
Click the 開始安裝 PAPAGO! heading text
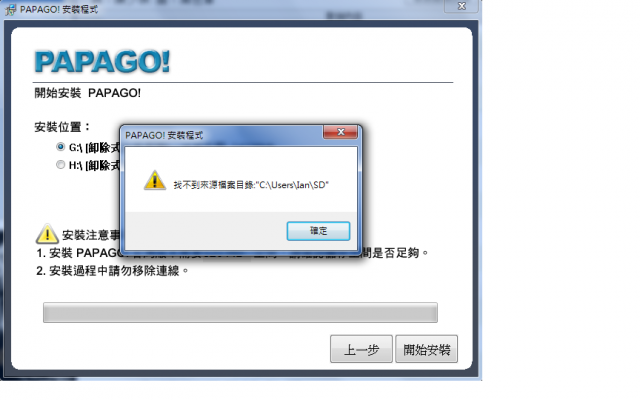tap(87, 93)
